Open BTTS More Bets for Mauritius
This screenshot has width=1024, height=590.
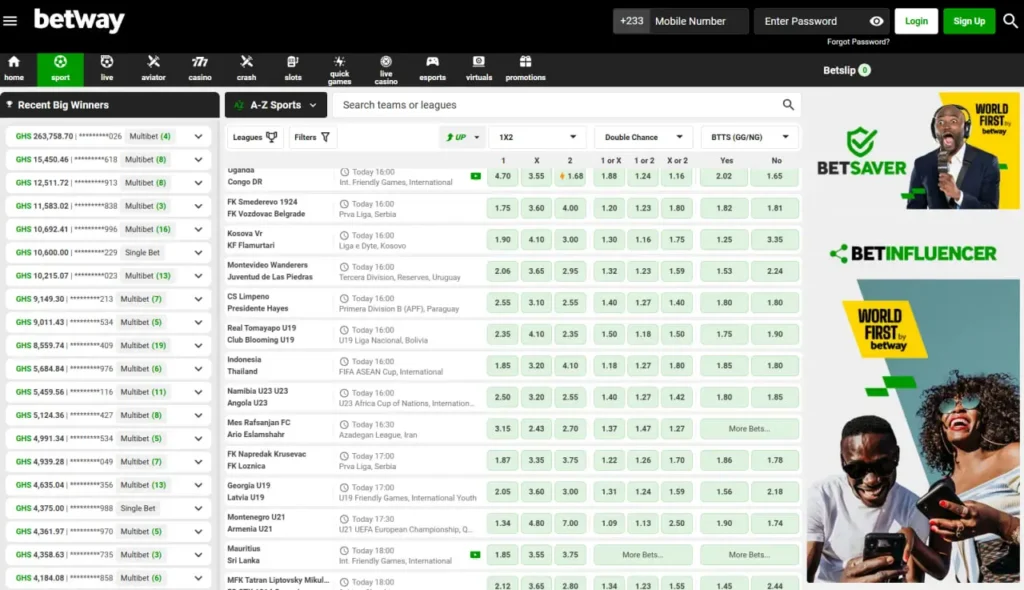click(749, 555)
